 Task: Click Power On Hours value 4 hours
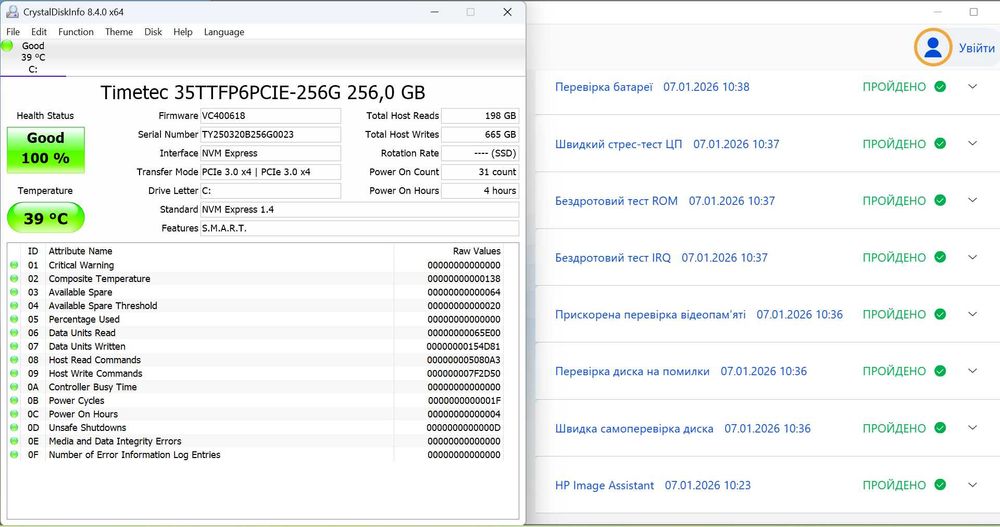coord(480,191)
